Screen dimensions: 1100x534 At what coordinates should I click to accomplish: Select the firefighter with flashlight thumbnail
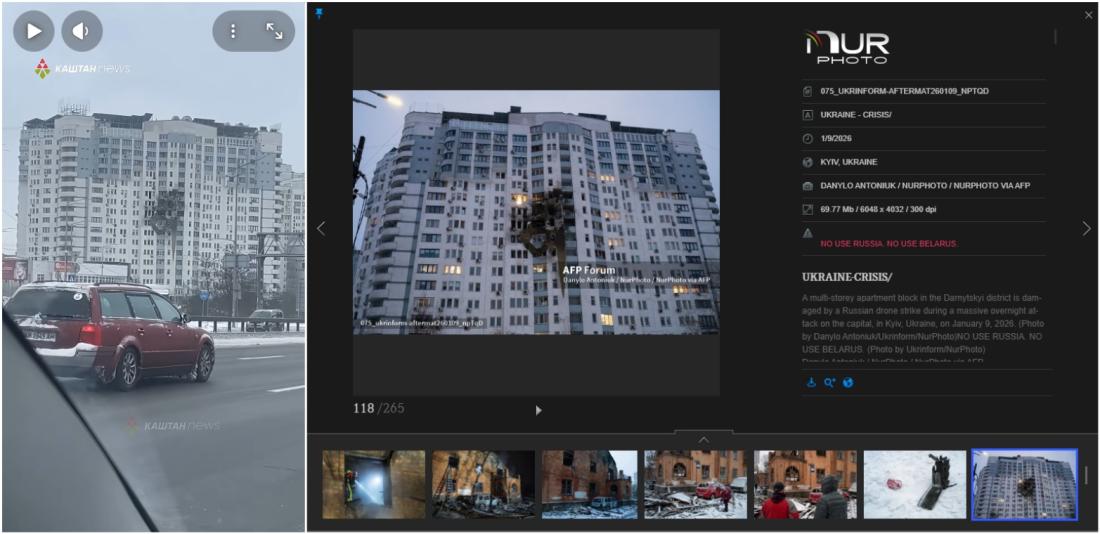click(x=373, y=484)
